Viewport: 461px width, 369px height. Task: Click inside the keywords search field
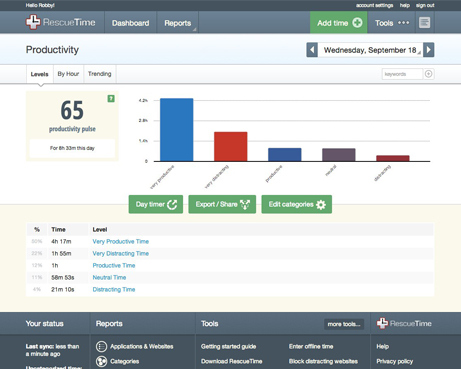pos(402,74)
